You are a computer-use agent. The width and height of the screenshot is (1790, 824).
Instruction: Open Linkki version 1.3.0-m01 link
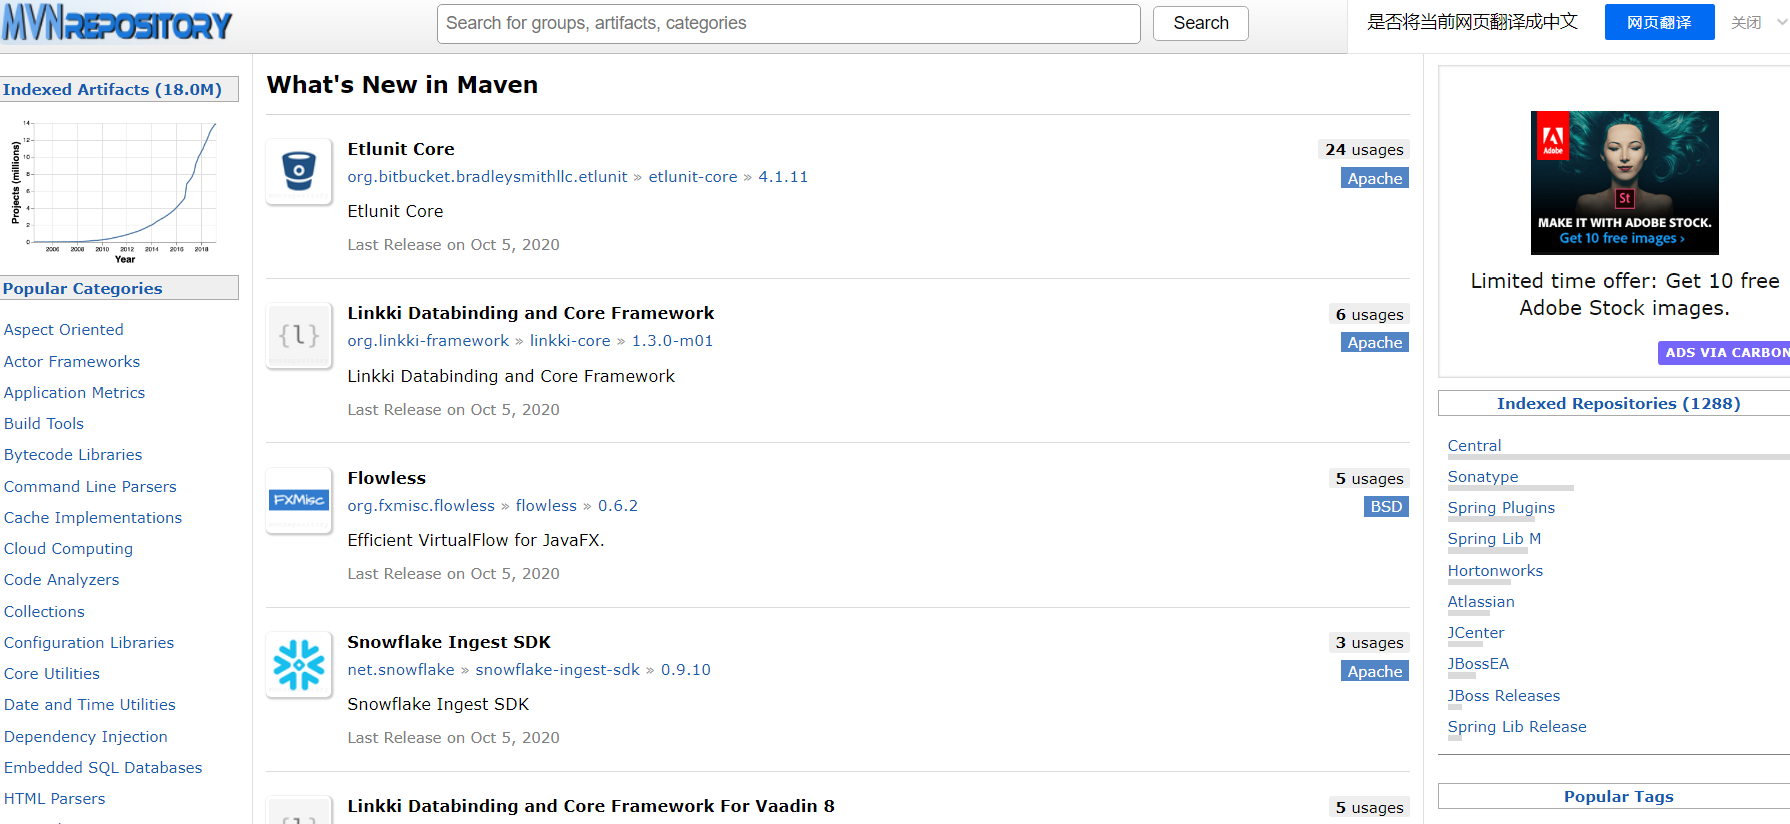tap(672, 341)
